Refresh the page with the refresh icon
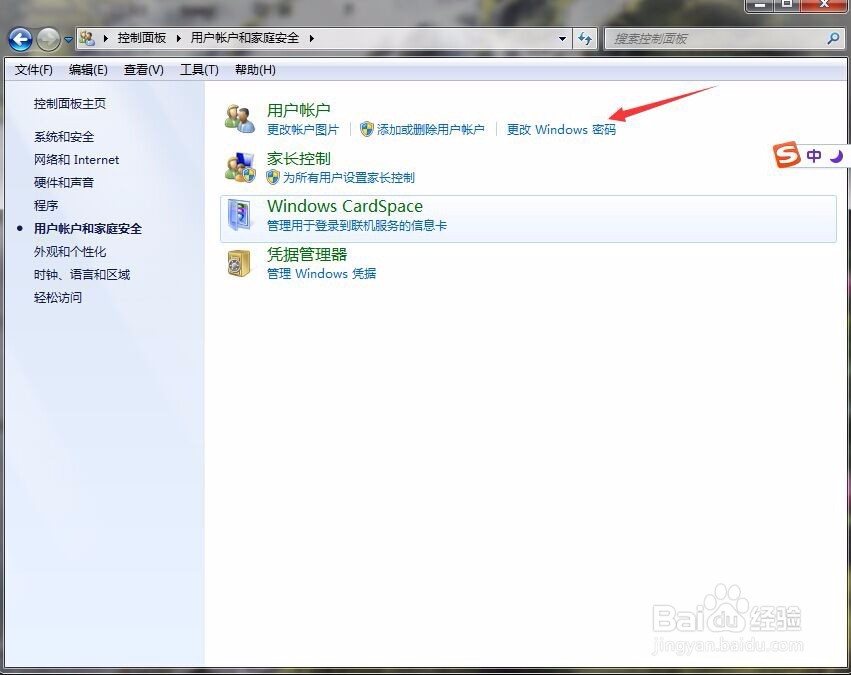The image size is (851, 675). pyautogui.click(x=585, y=39)
